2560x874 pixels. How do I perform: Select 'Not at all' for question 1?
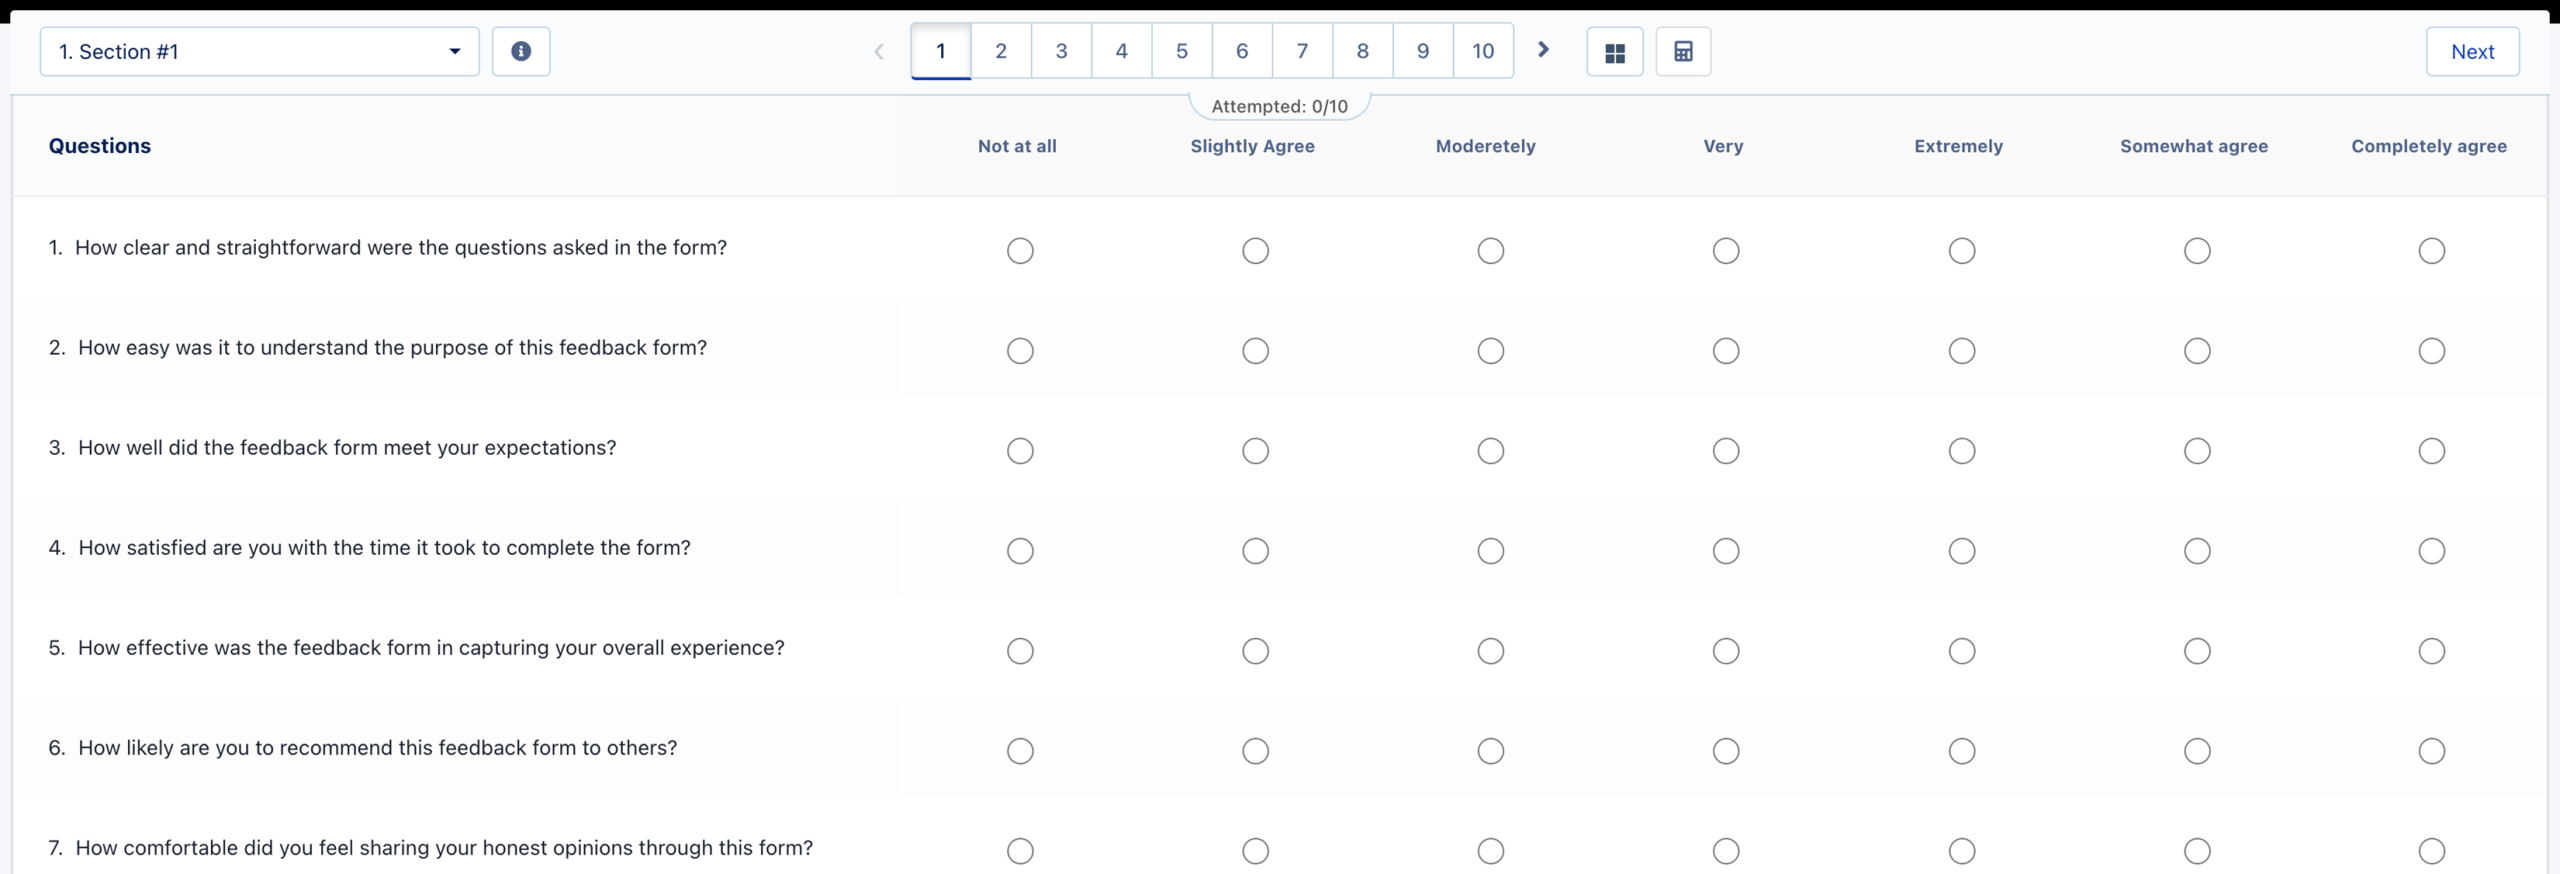1020,251
